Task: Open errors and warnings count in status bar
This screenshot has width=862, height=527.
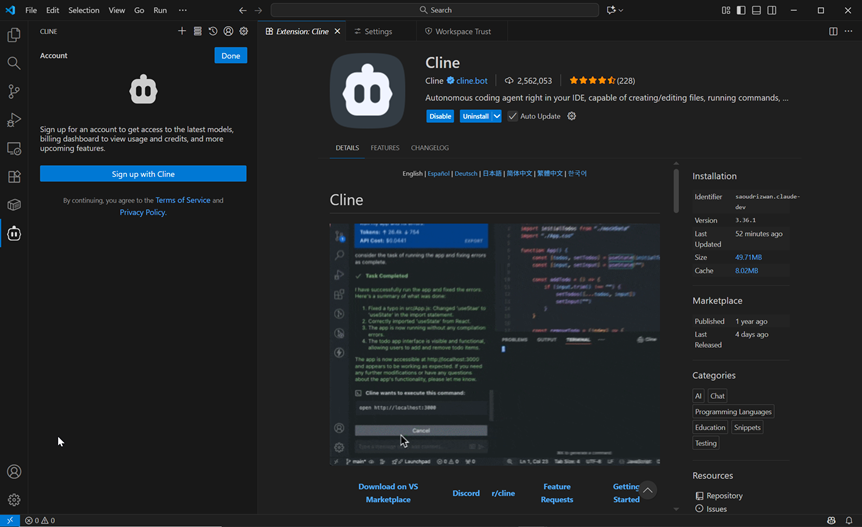Action: [x=40, y=520]
